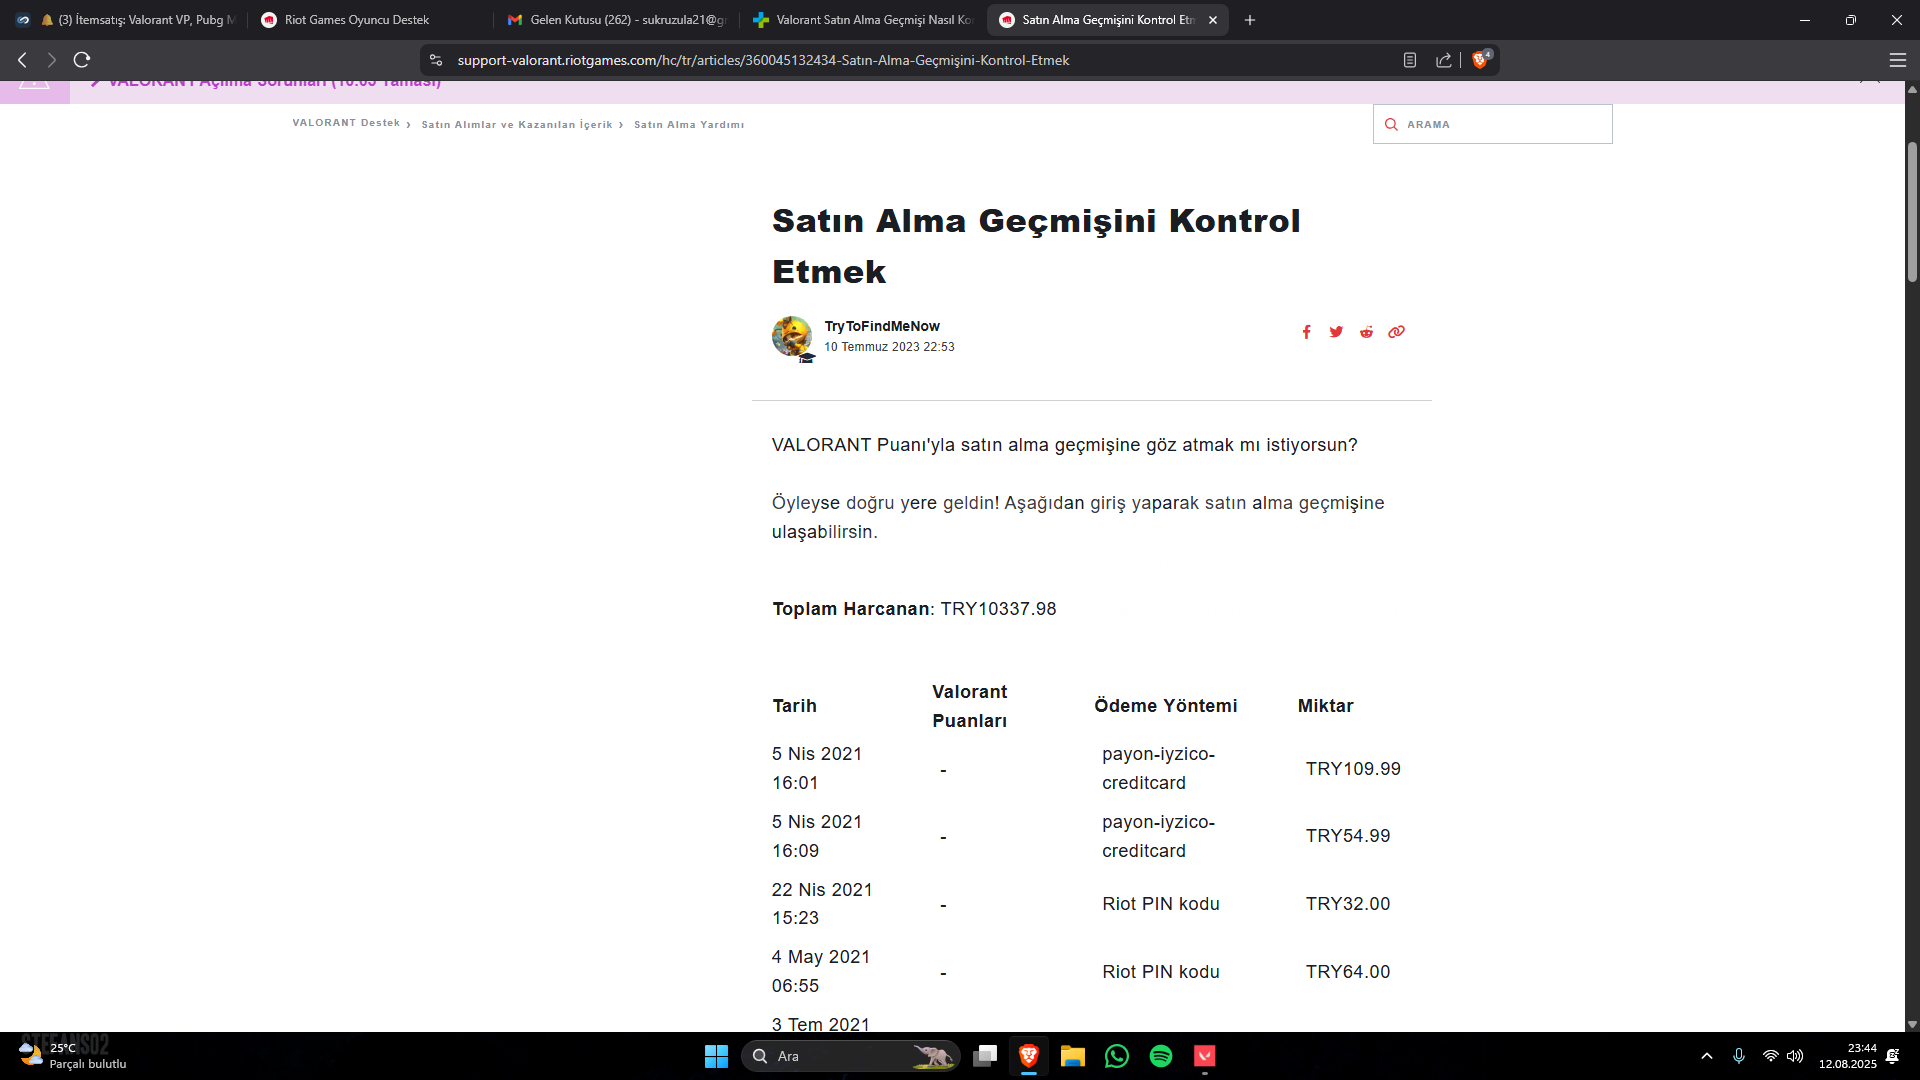
Task: Click the Valorant Puanları column header
Action: tap(969, 706)
